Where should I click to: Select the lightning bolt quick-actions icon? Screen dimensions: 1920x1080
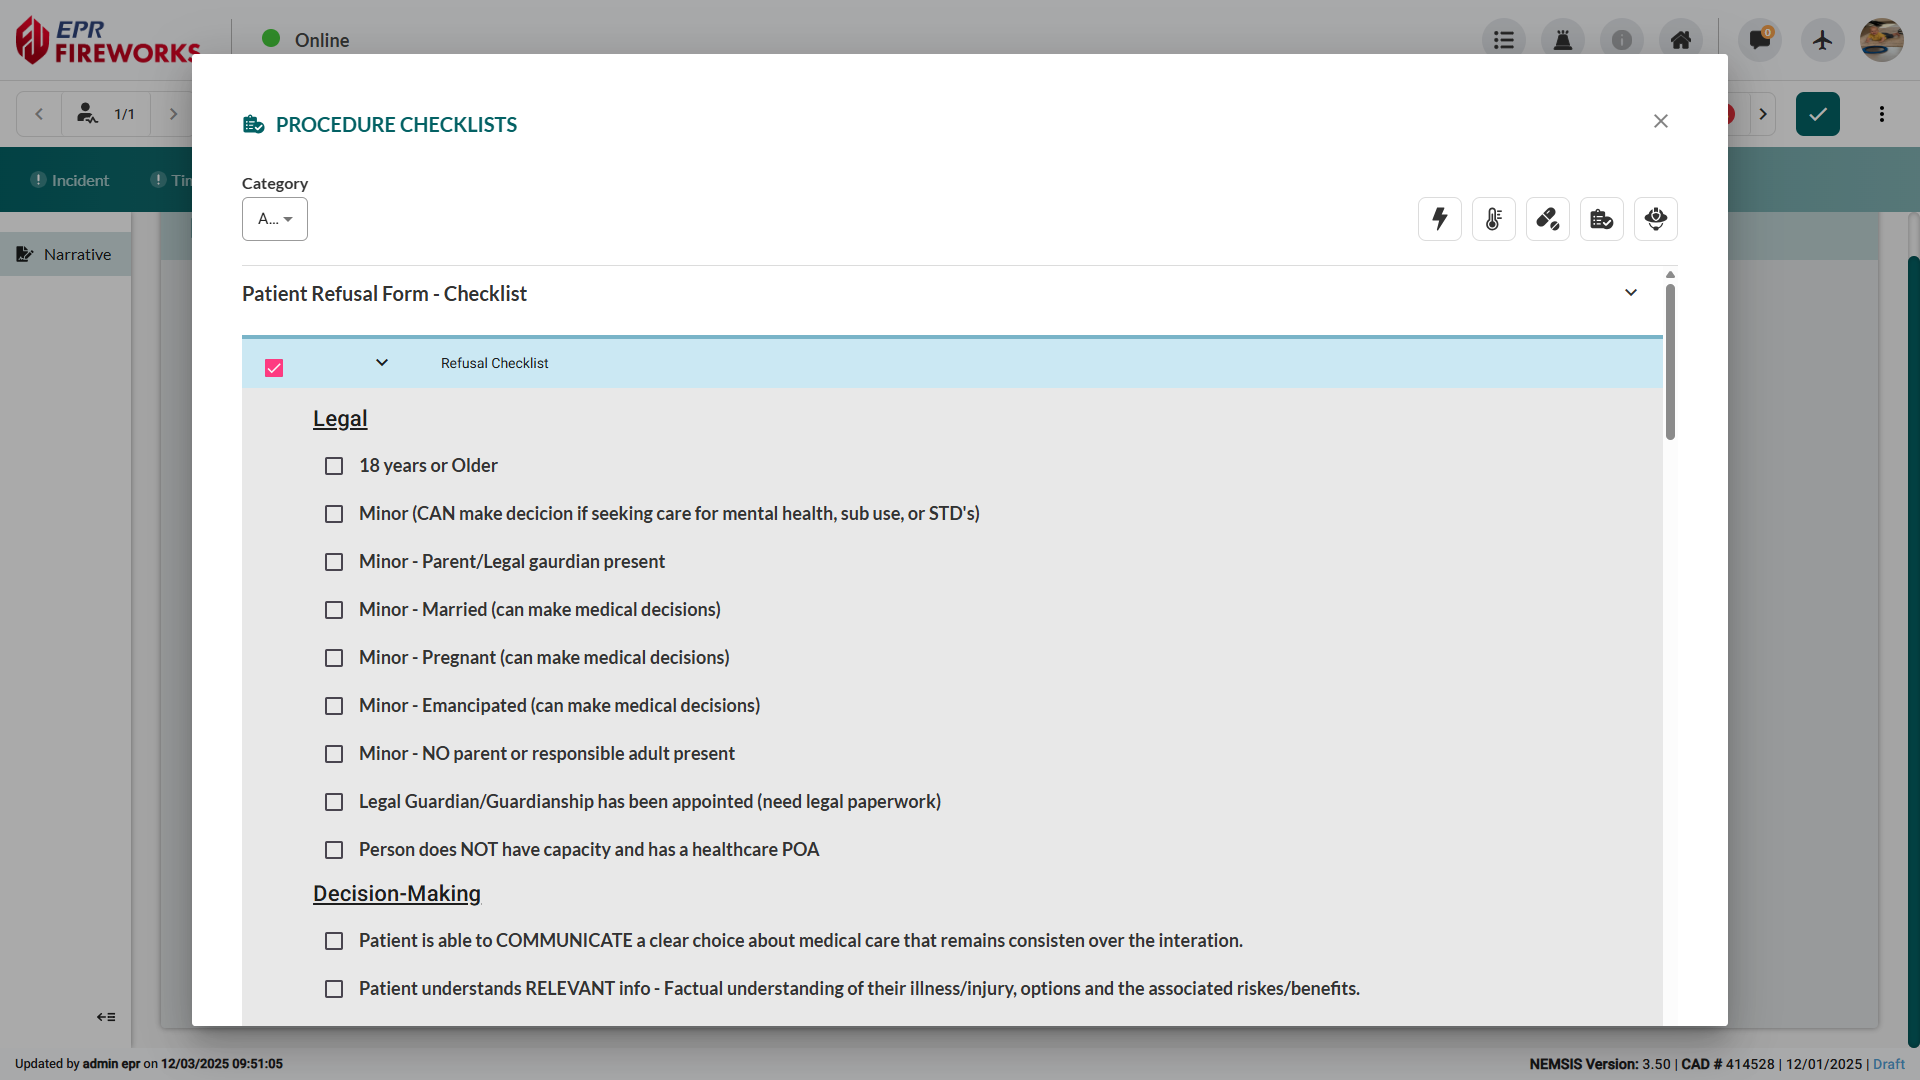[x=1439, y=219]
